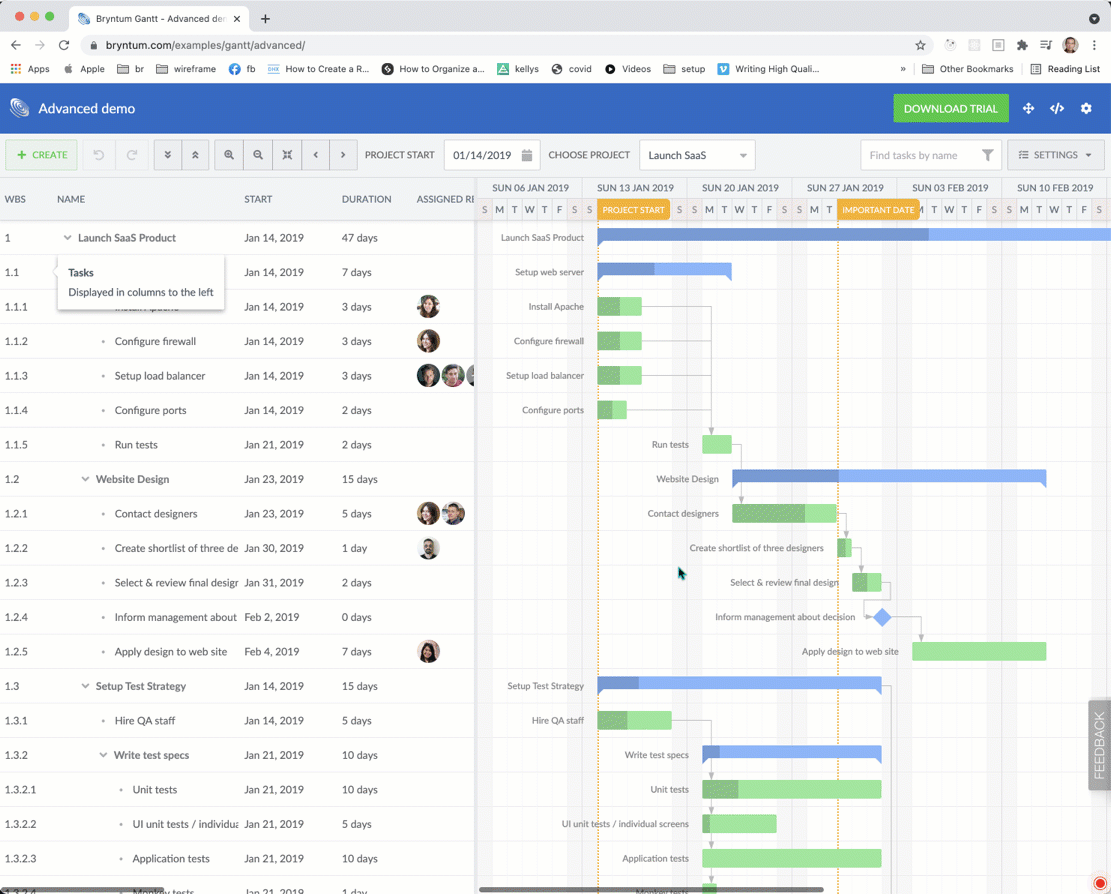This screenshot has height=894, width=1111.
Task: Open the Chrome profile avatar
Action: point(1071,45)
